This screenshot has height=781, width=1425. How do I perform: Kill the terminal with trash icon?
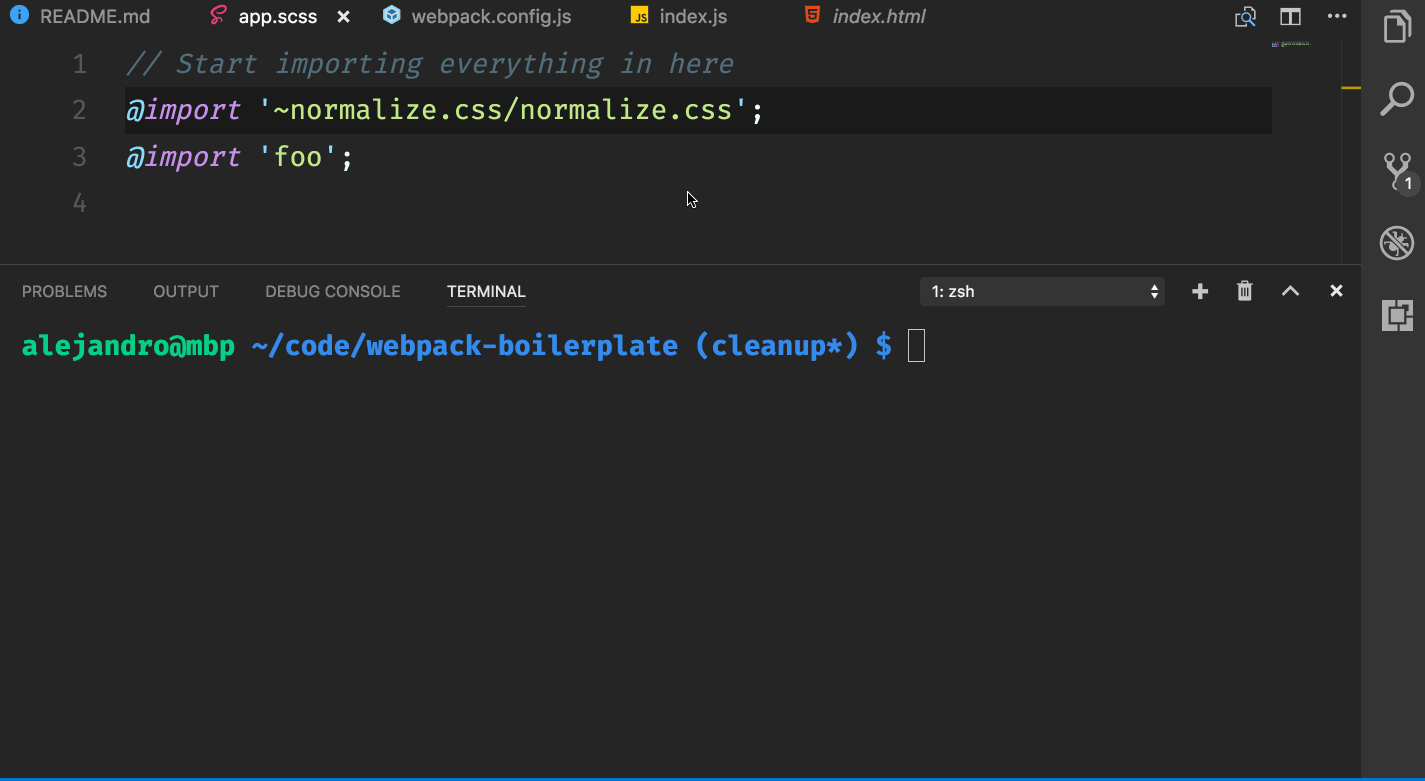click(1245, 291)
